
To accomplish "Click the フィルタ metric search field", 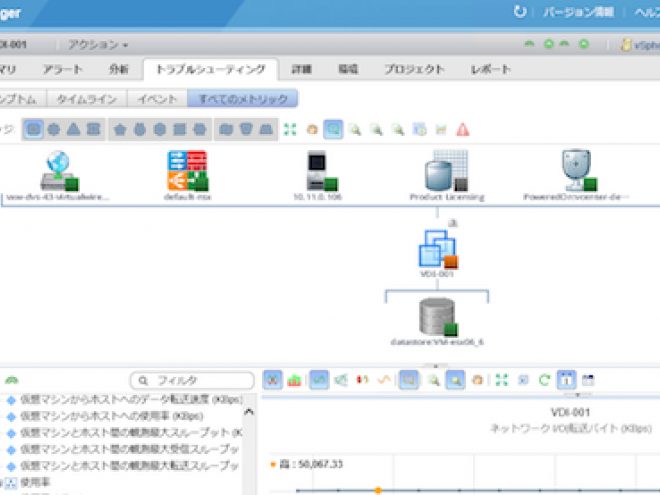I will (192, 381).
